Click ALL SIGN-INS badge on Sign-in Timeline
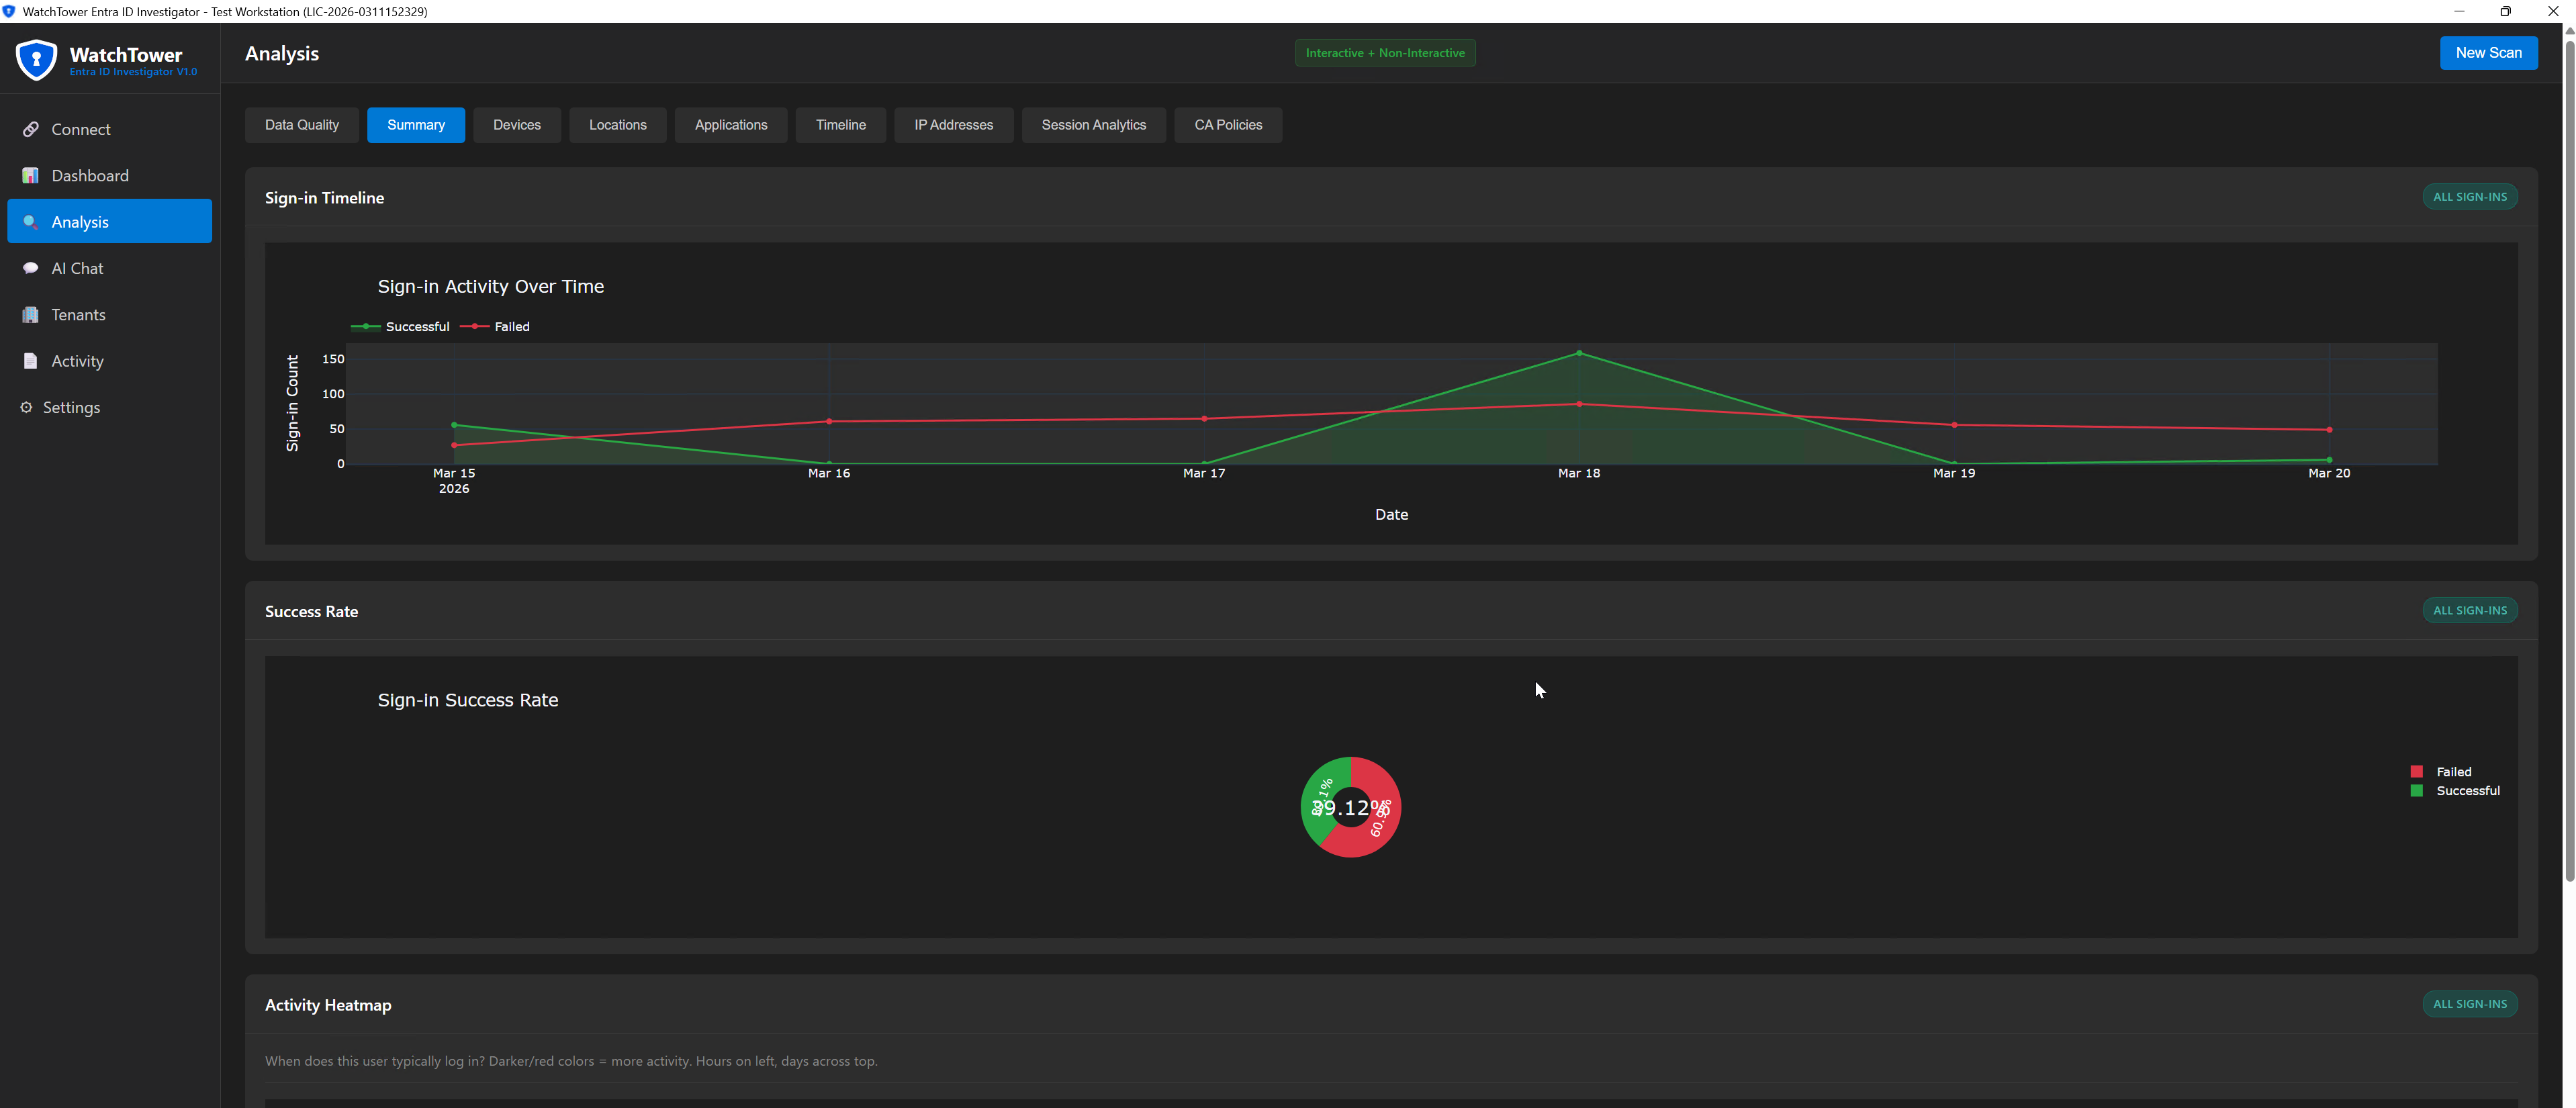 pos(2470,196)
